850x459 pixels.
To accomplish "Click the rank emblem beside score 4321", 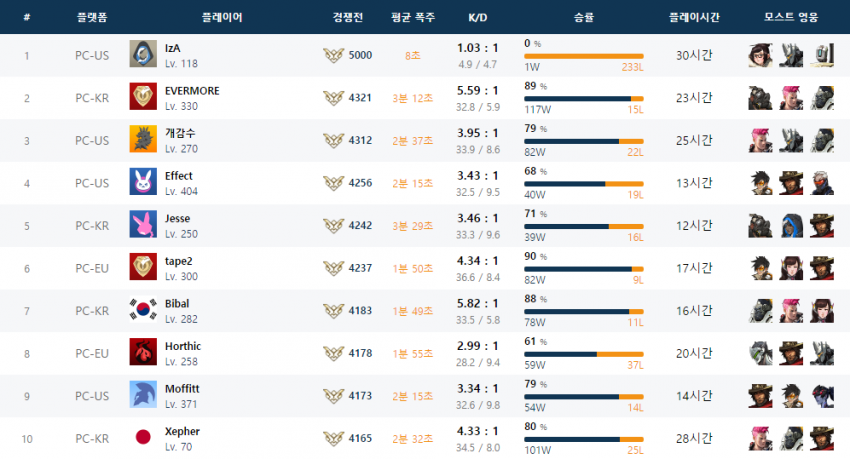I will pos(334,98).
